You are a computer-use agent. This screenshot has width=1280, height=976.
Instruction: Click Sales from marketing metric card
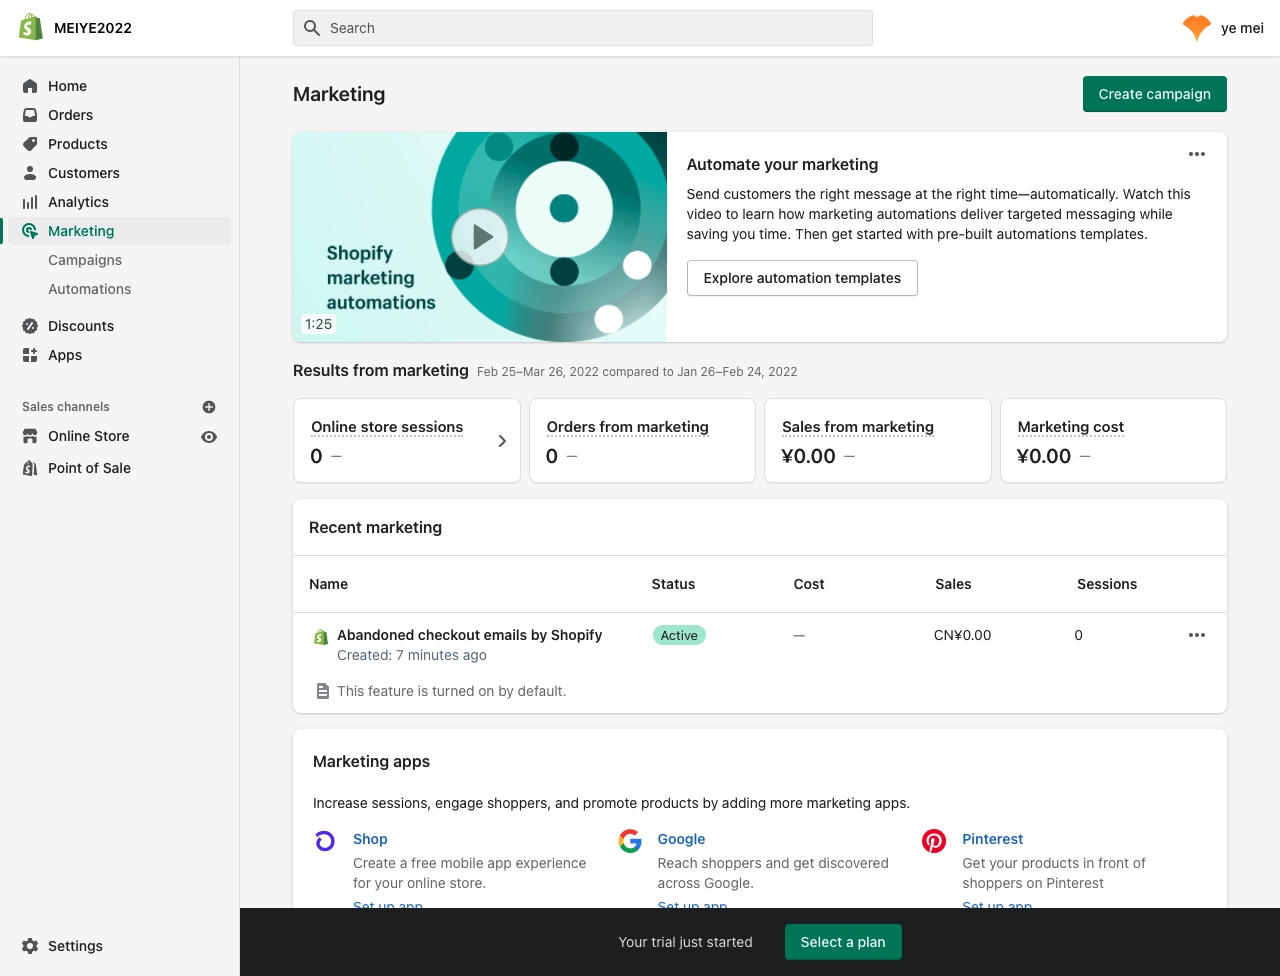878,441
